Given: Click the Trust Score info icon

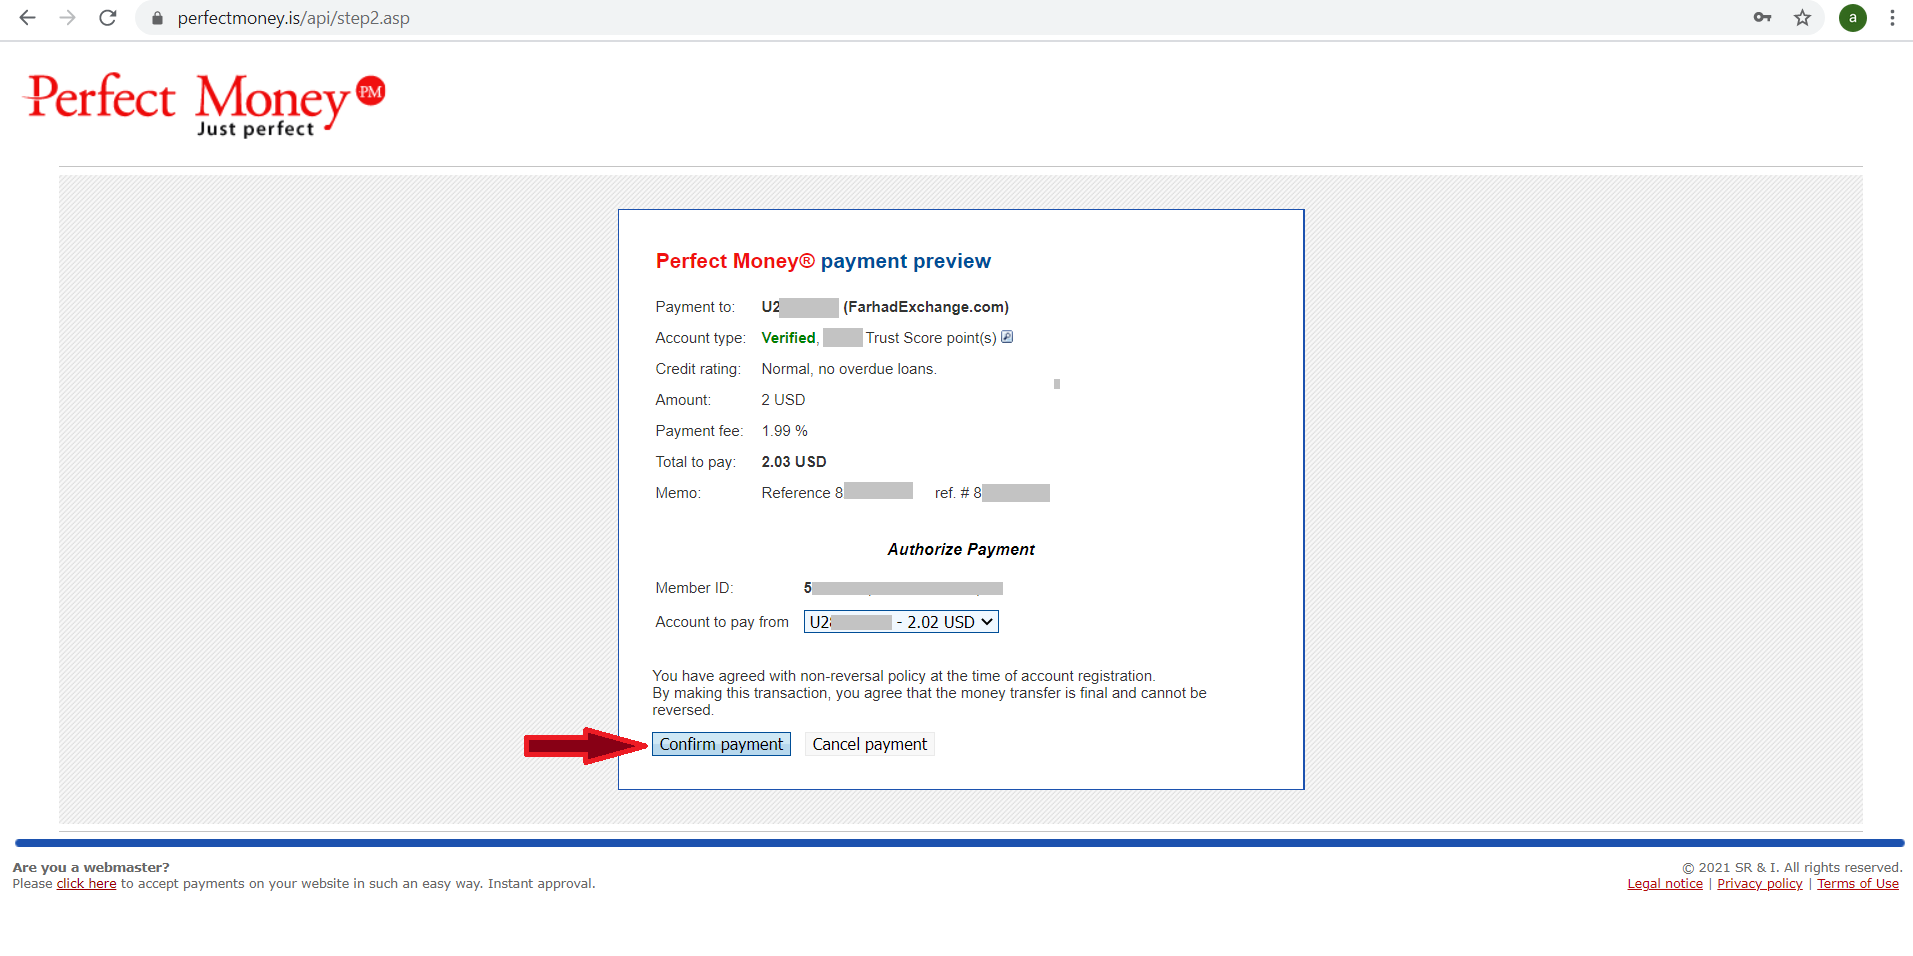Looking at the screenshot, I should click(1007, 337).
